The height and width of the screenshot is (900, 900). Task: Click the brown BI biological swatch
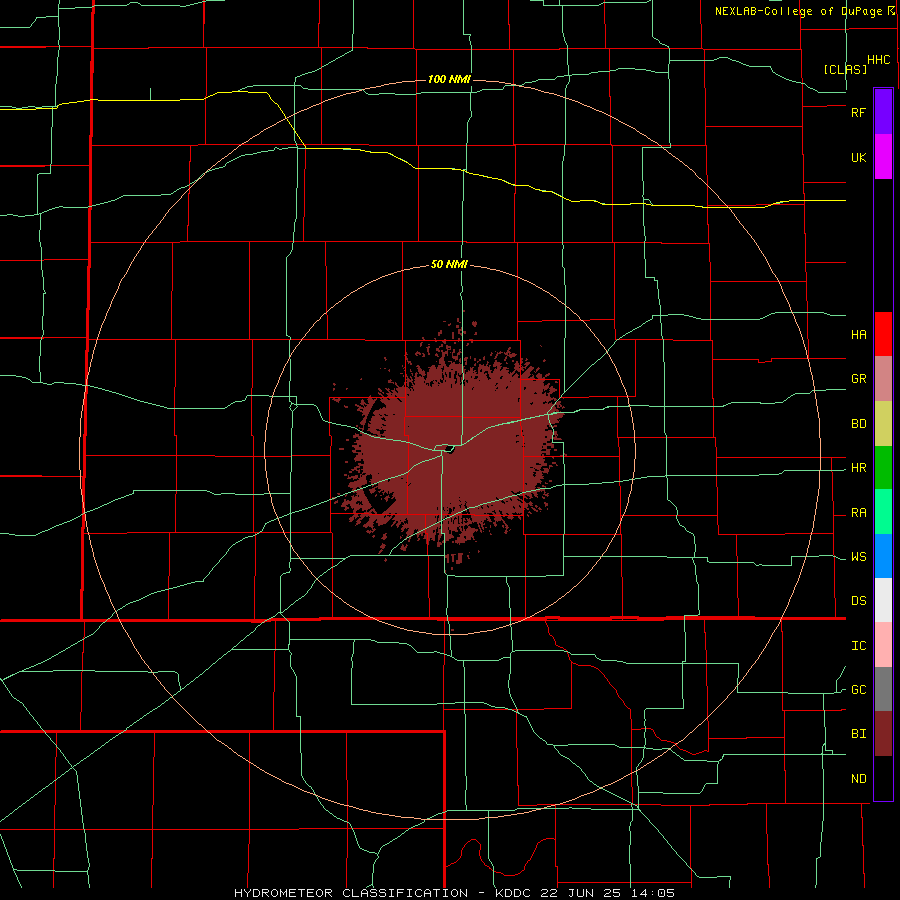(883, 734)
